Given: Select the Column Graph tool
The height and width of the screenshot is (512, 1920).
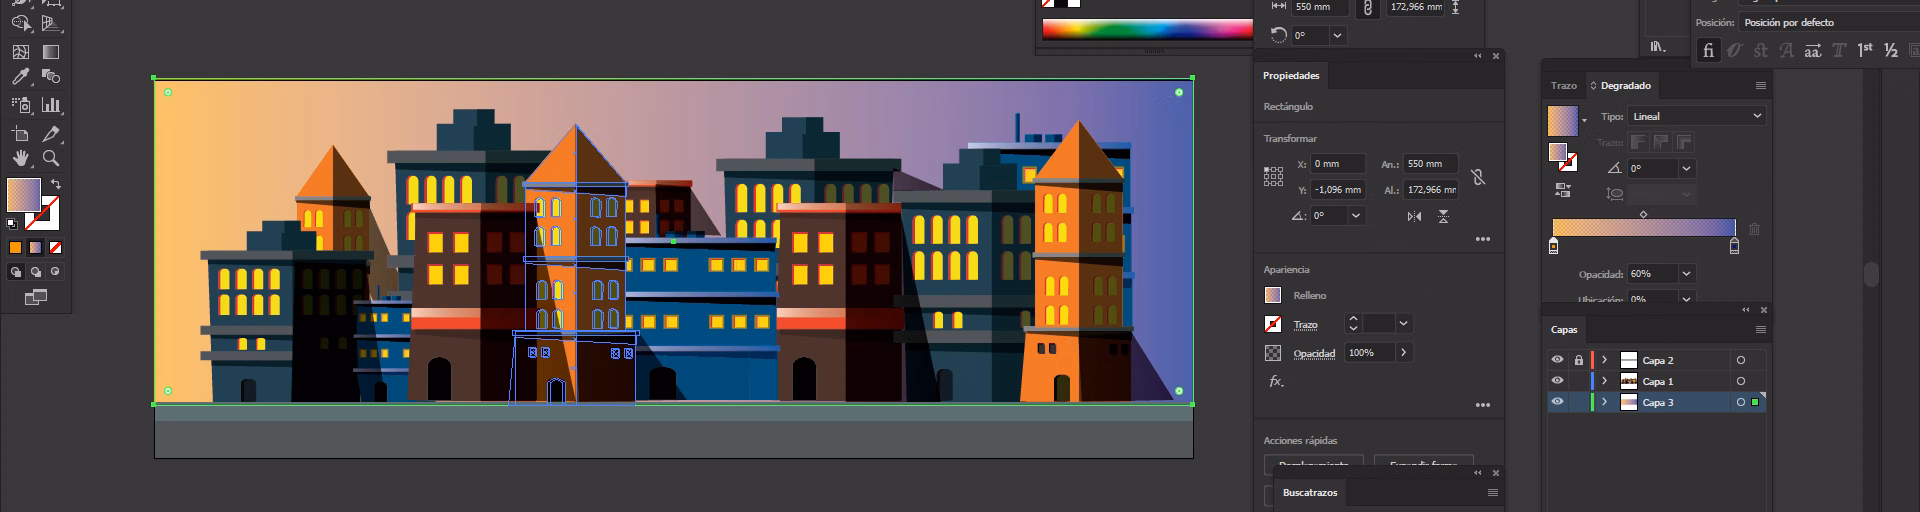Looking at the screenshot, I should [x=51, y=105].
